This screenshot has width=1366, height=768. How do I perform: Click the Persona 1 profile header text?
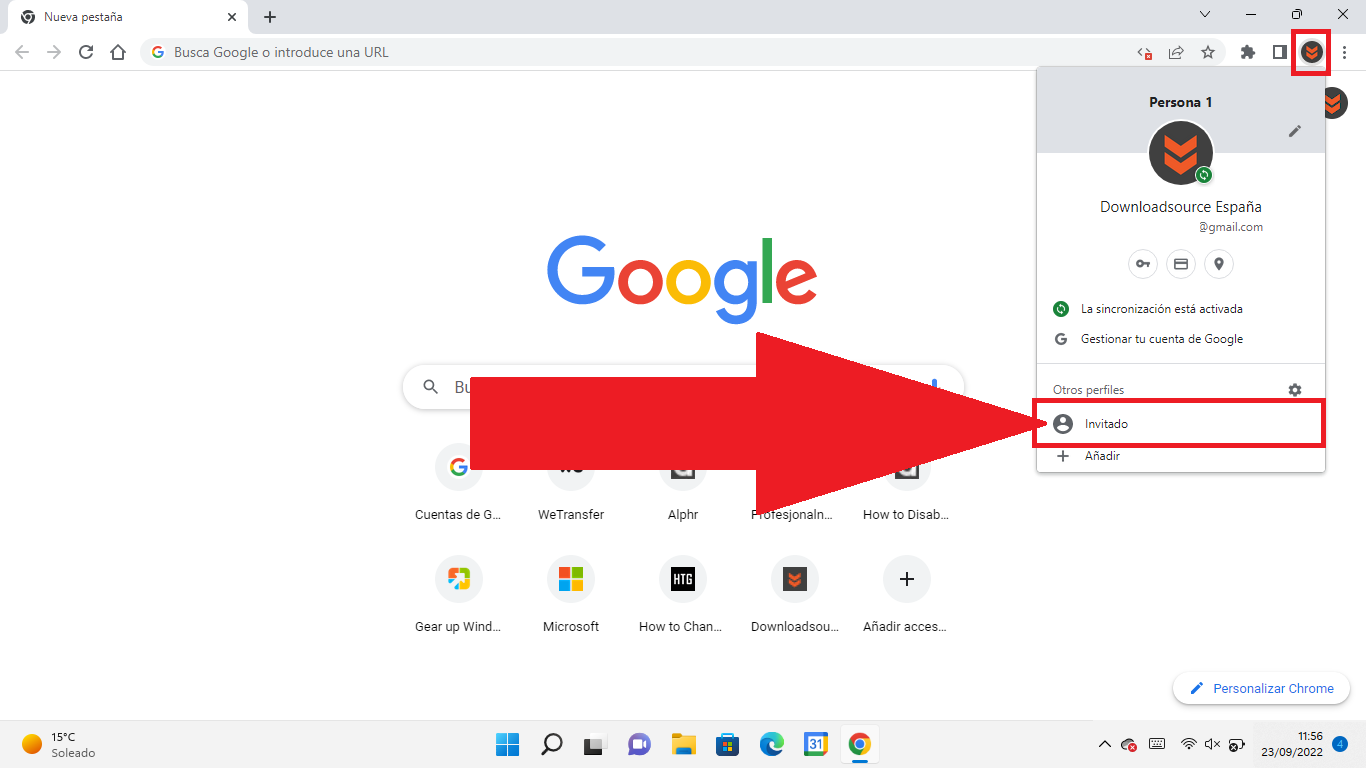[1180, 102]
